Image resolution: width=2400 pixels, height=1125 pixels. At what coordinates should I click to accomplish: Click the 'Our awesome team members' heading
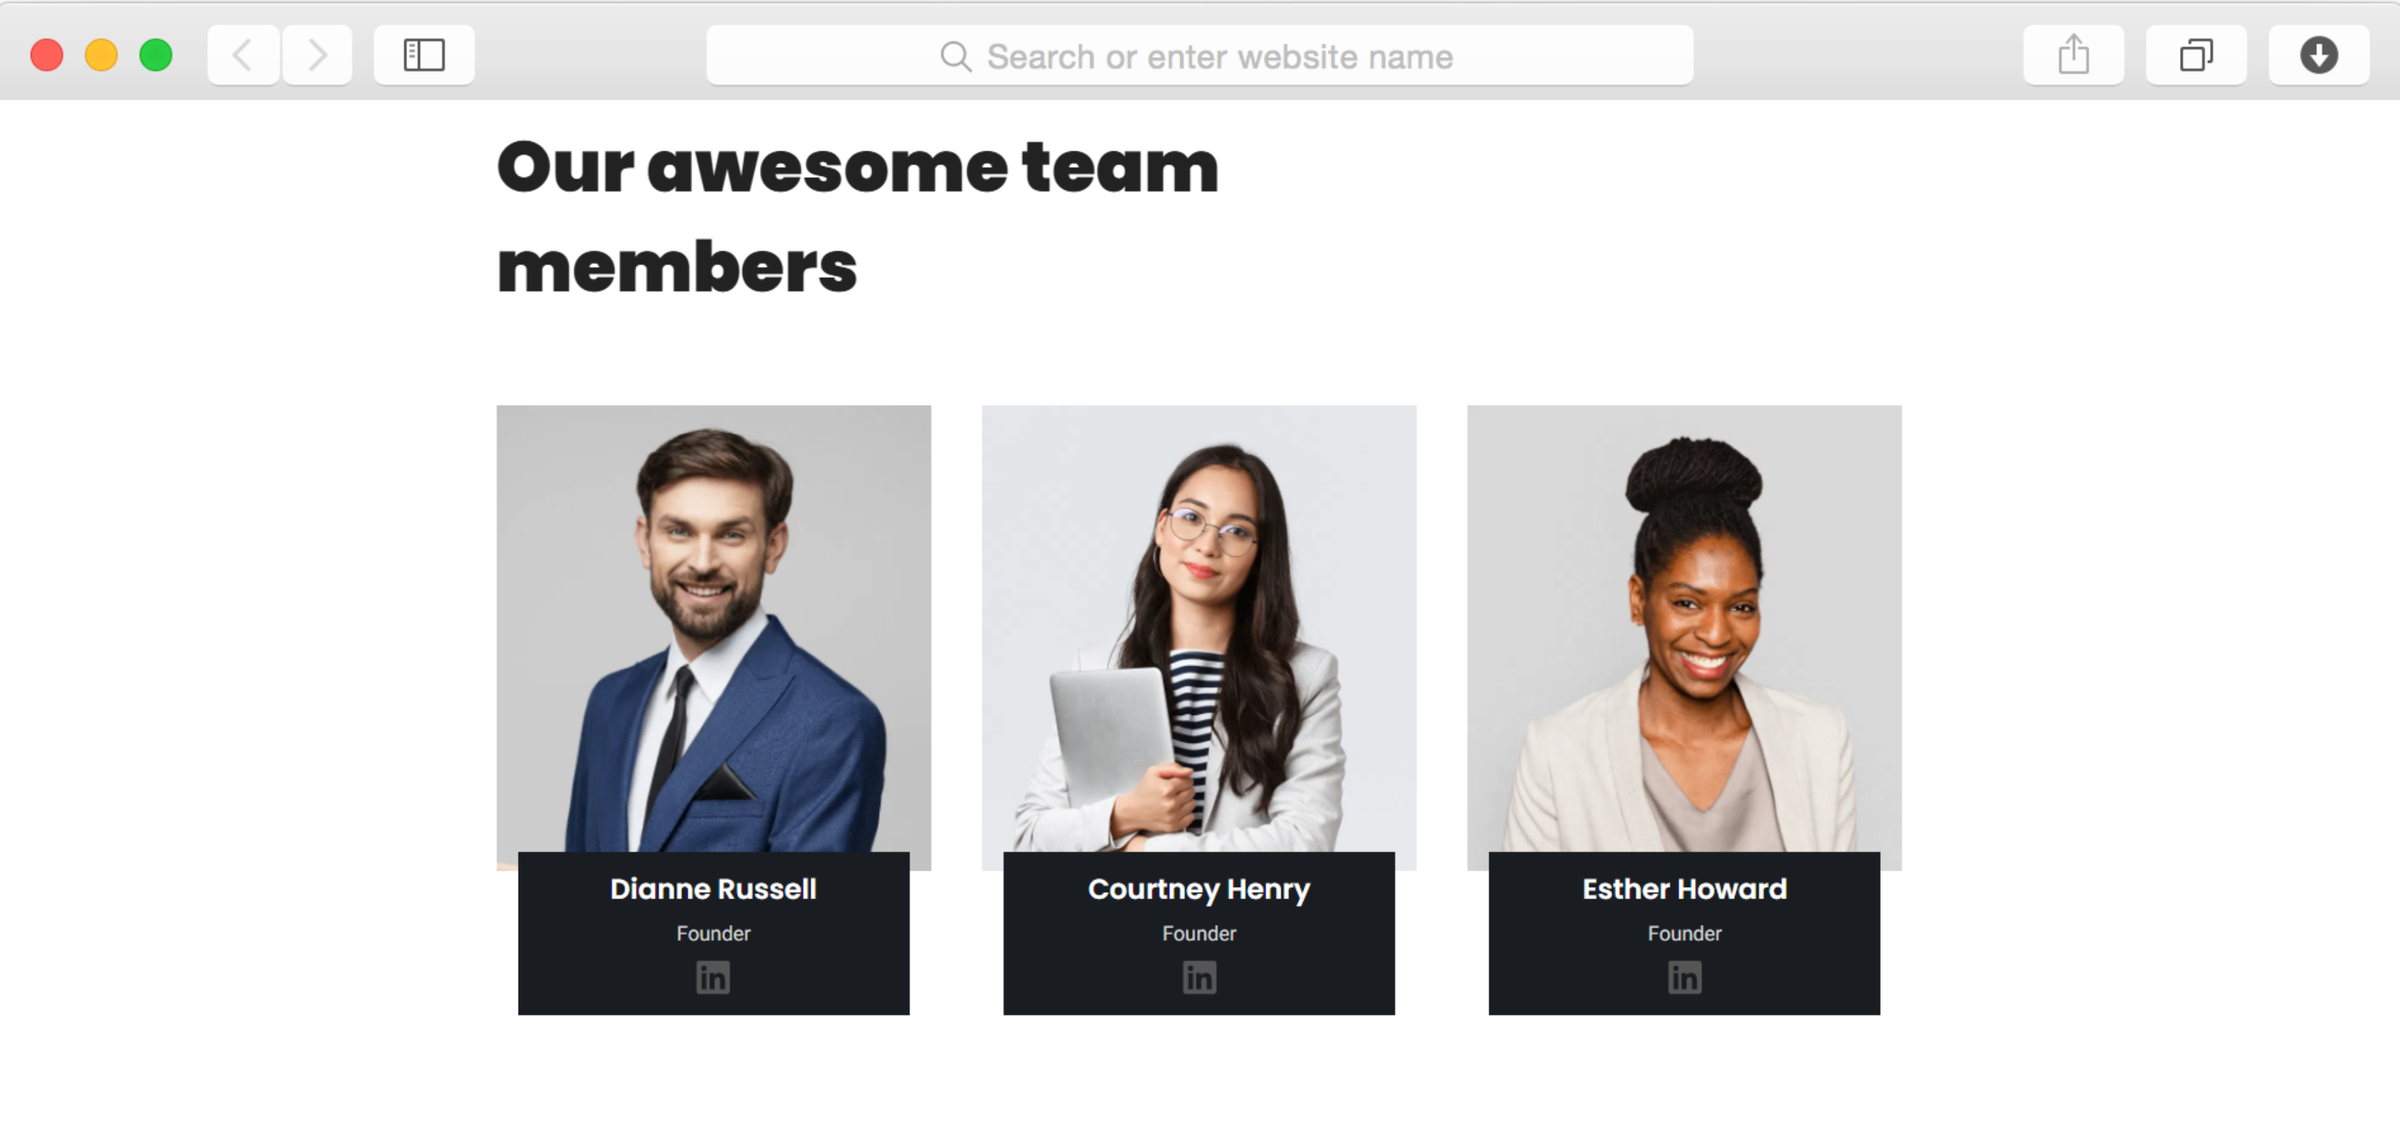tap(858, 216)
